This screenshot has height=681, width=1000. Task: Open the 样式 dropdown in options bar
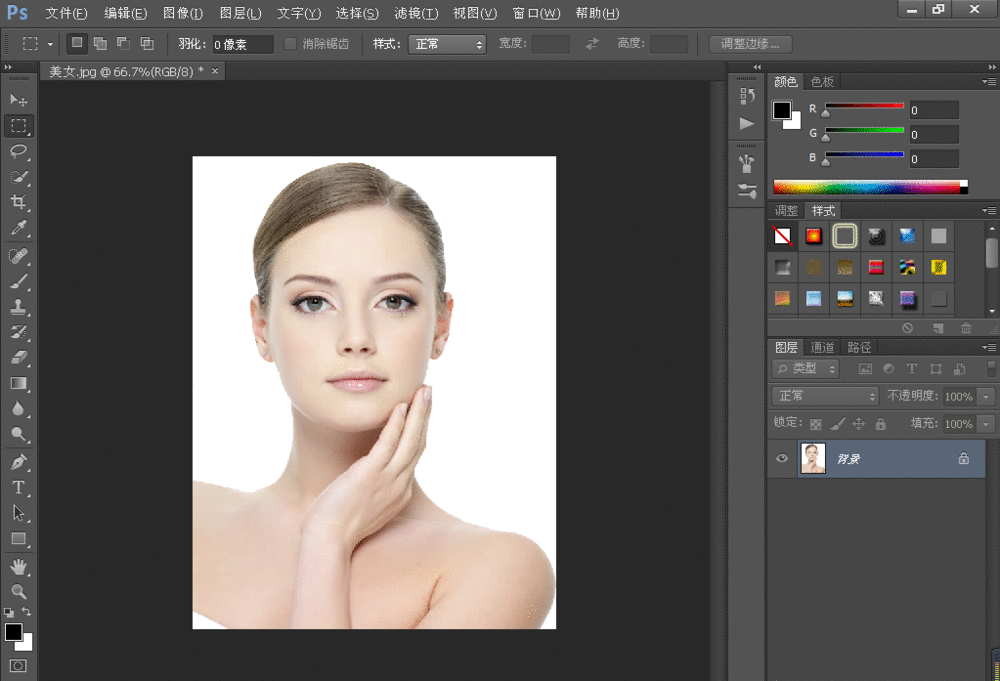pos(447,44)
